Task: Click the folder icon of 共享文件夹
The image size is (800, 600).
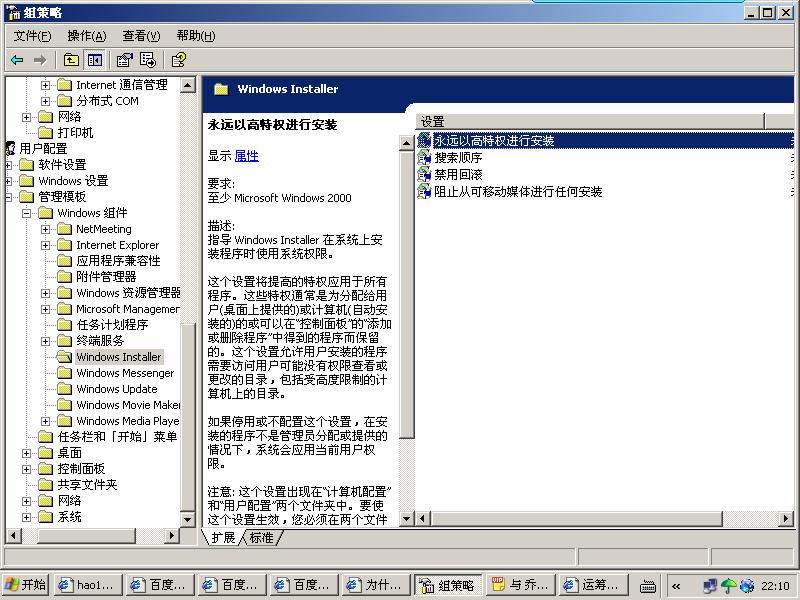Action: pos(45,485)
